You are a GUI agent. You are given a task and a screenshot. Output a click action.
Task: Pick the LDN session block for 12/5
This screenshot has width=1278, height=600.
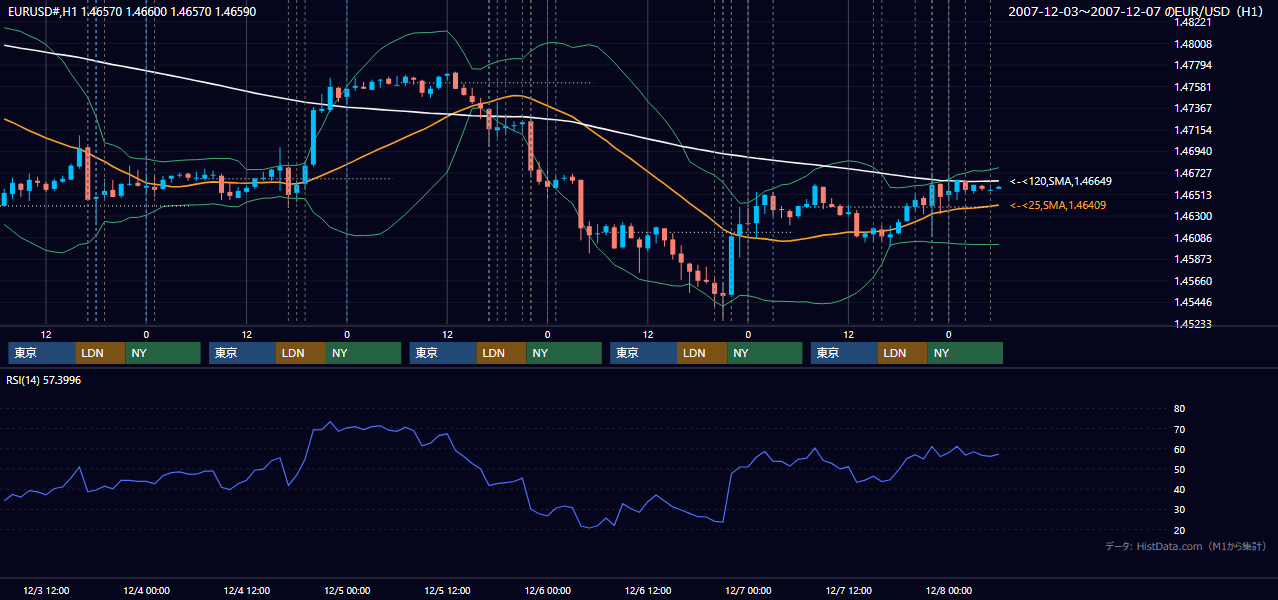coord(502,353)
